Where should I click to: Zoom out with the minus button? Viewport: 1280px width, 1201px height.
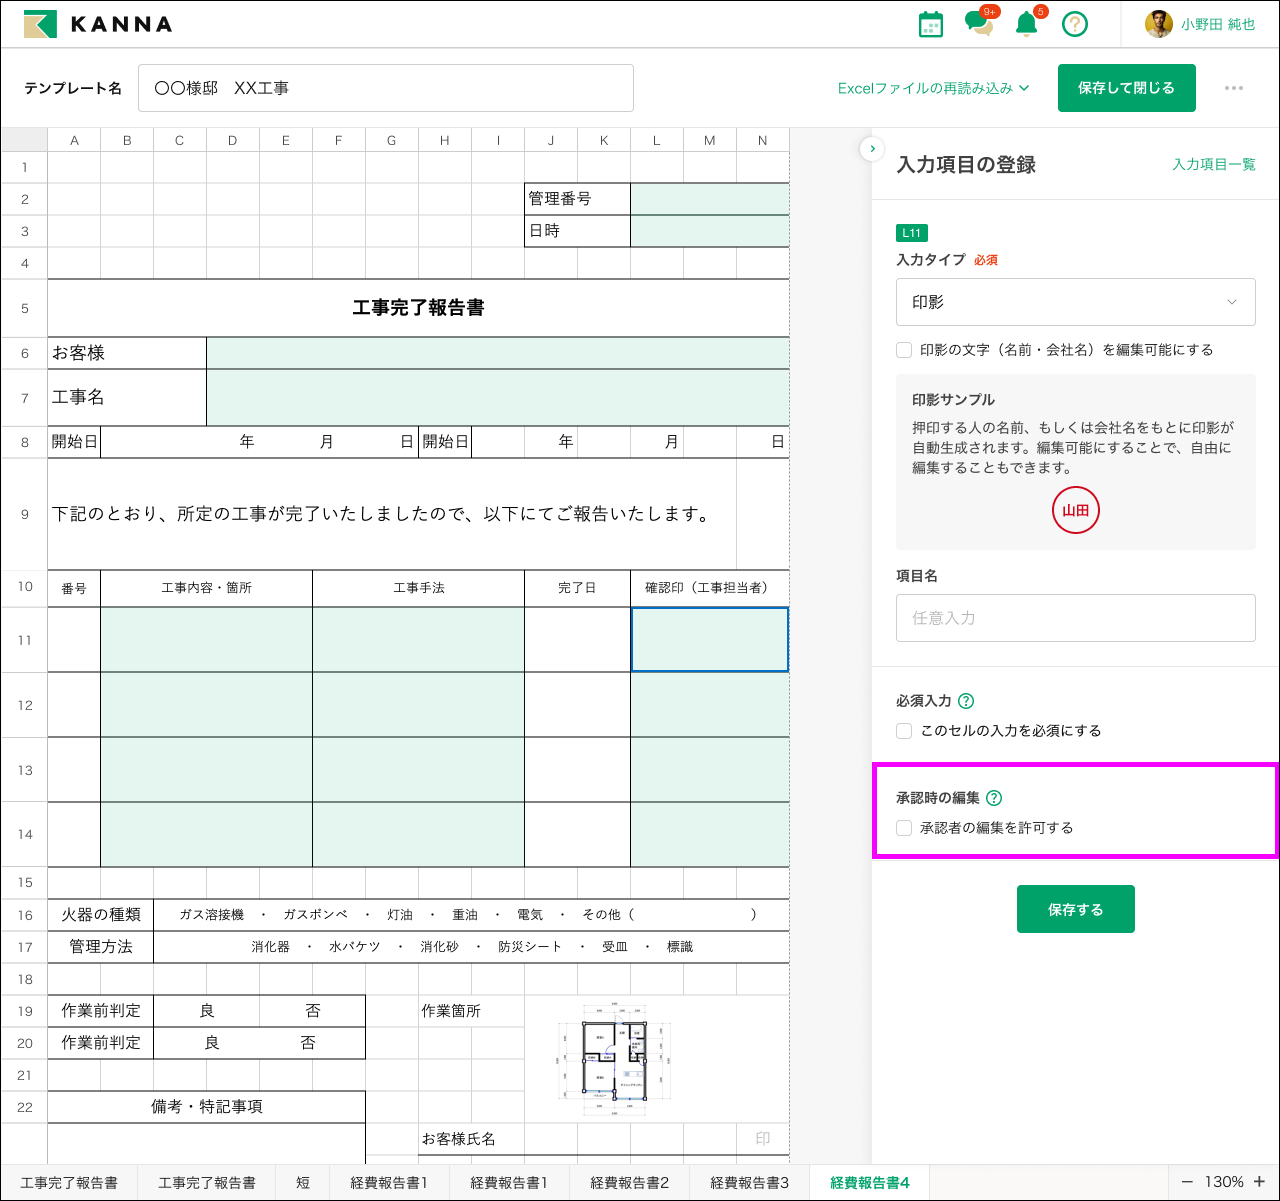[x=1187, y=1182]
